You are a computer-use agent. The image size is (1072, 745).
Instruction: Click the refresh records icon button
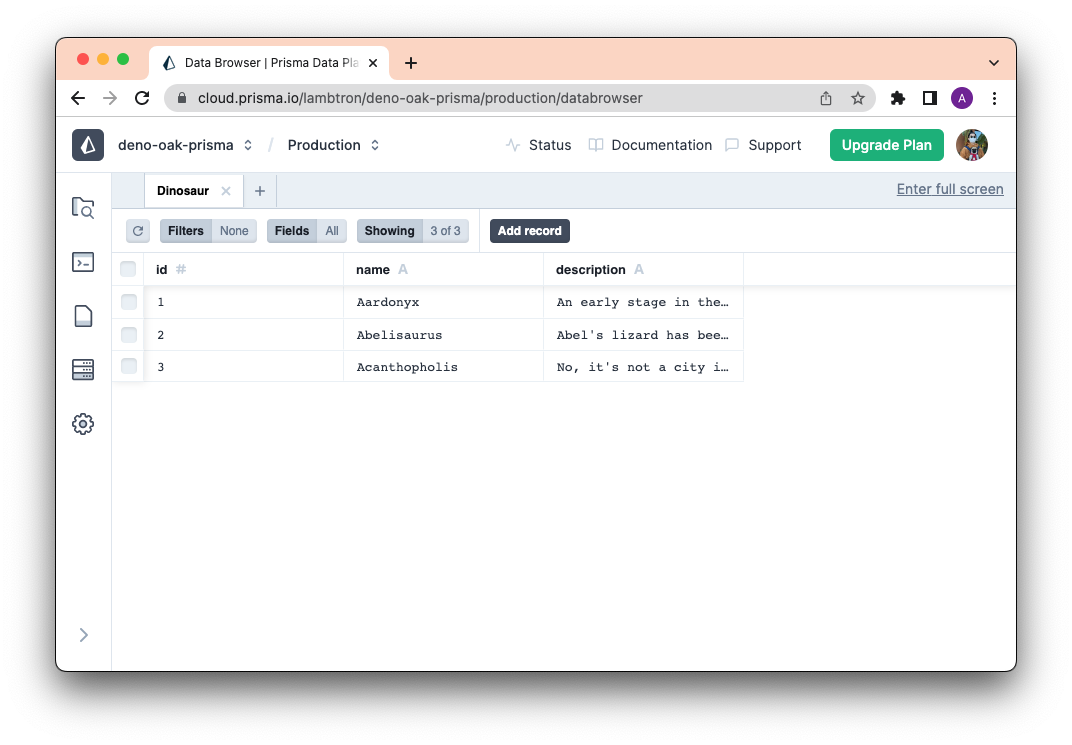(x=138, y=231)
